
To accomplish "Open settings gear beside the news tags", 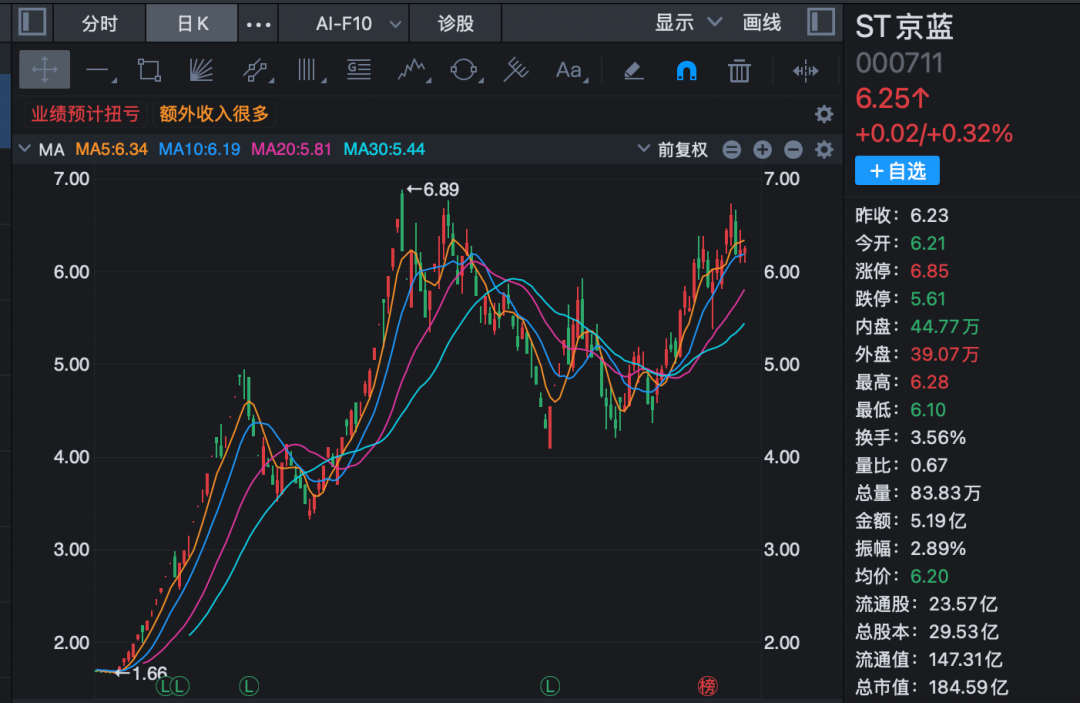I will coord(824,114).
